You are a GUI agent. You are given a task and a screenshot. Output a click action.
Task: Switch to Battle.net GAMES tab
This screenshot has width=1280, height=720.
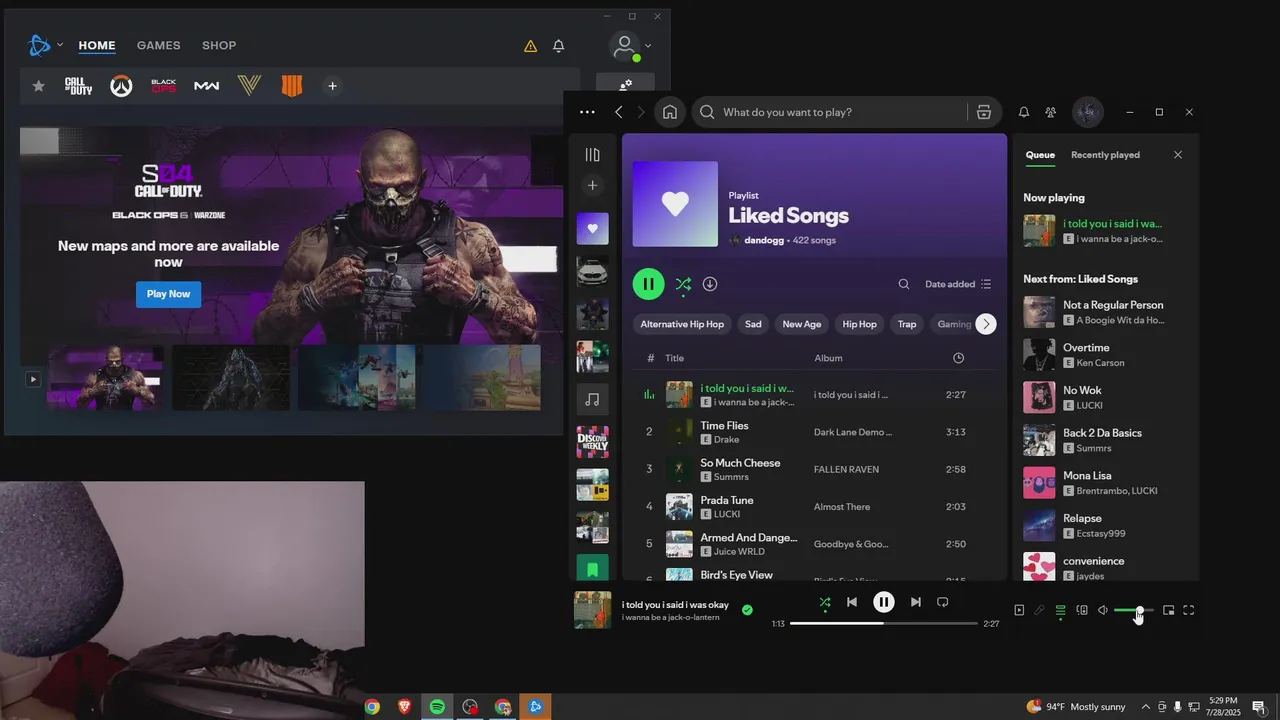tap(158, 45)
